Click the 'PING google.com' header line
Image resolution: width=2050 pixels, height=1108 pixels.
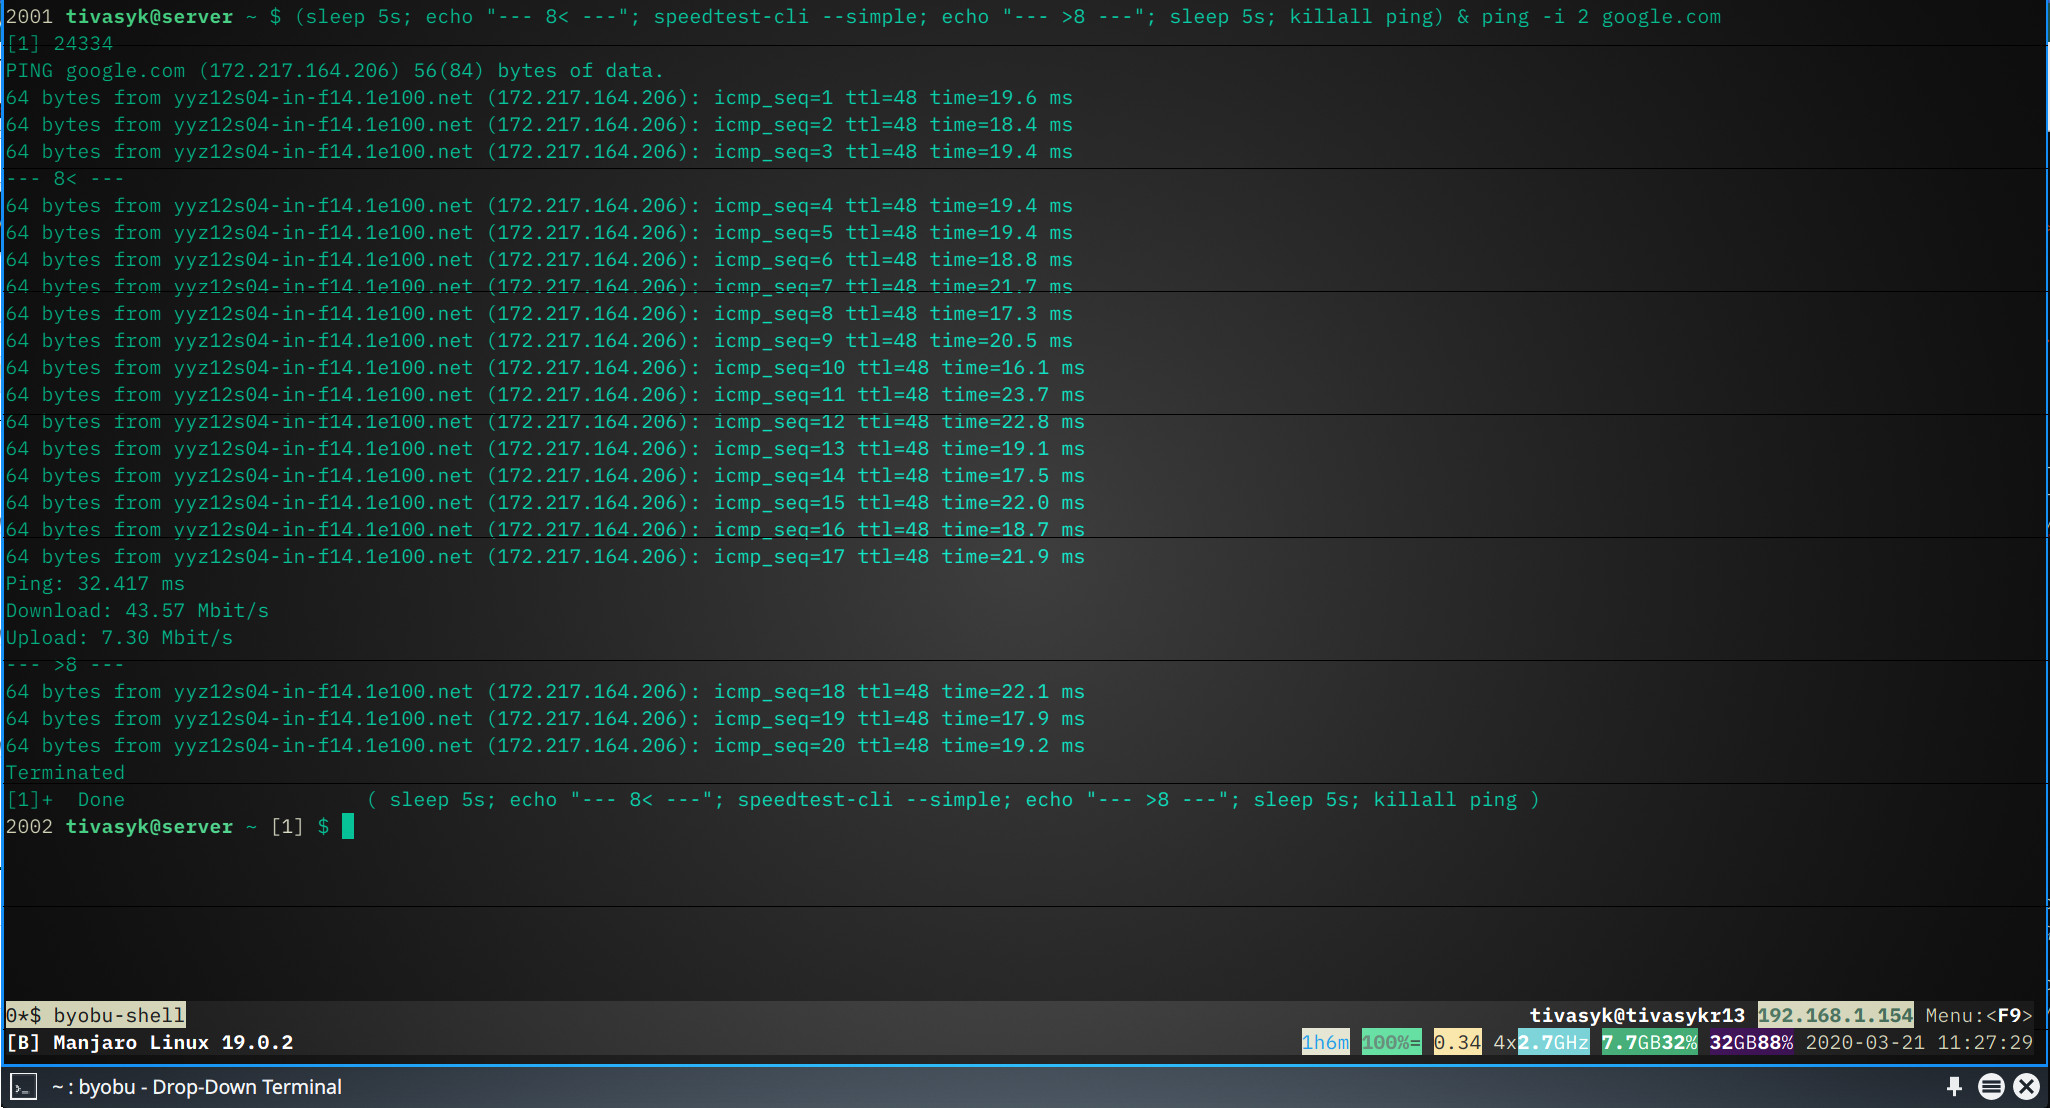335,70
